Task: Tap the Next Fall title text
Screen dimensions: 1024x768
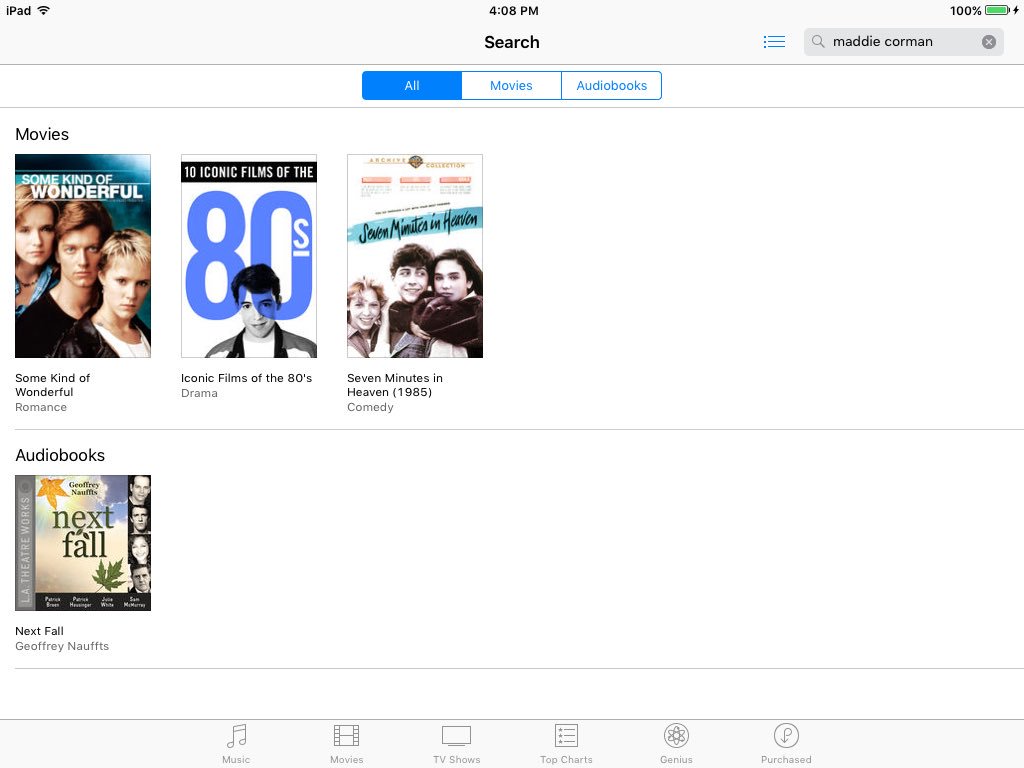Action: (39, 631)
